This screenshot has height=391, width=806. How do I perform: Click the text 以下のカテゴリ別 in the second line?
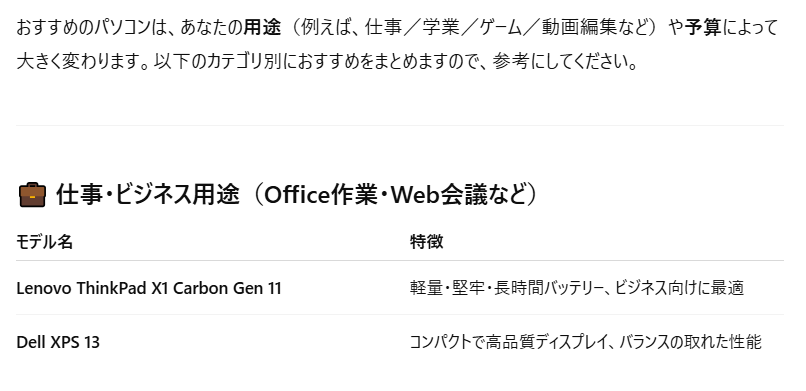[212, 63]
